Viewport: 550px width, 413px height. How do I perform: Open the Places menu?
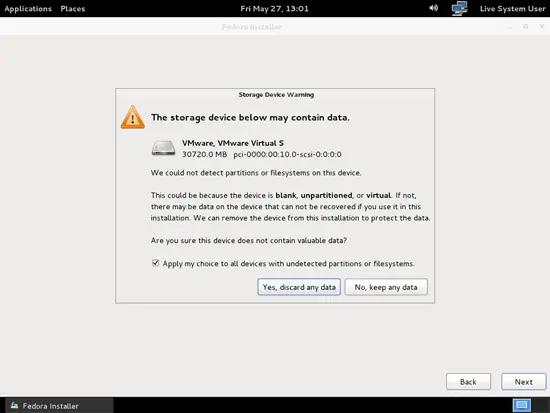coord(73,9)
